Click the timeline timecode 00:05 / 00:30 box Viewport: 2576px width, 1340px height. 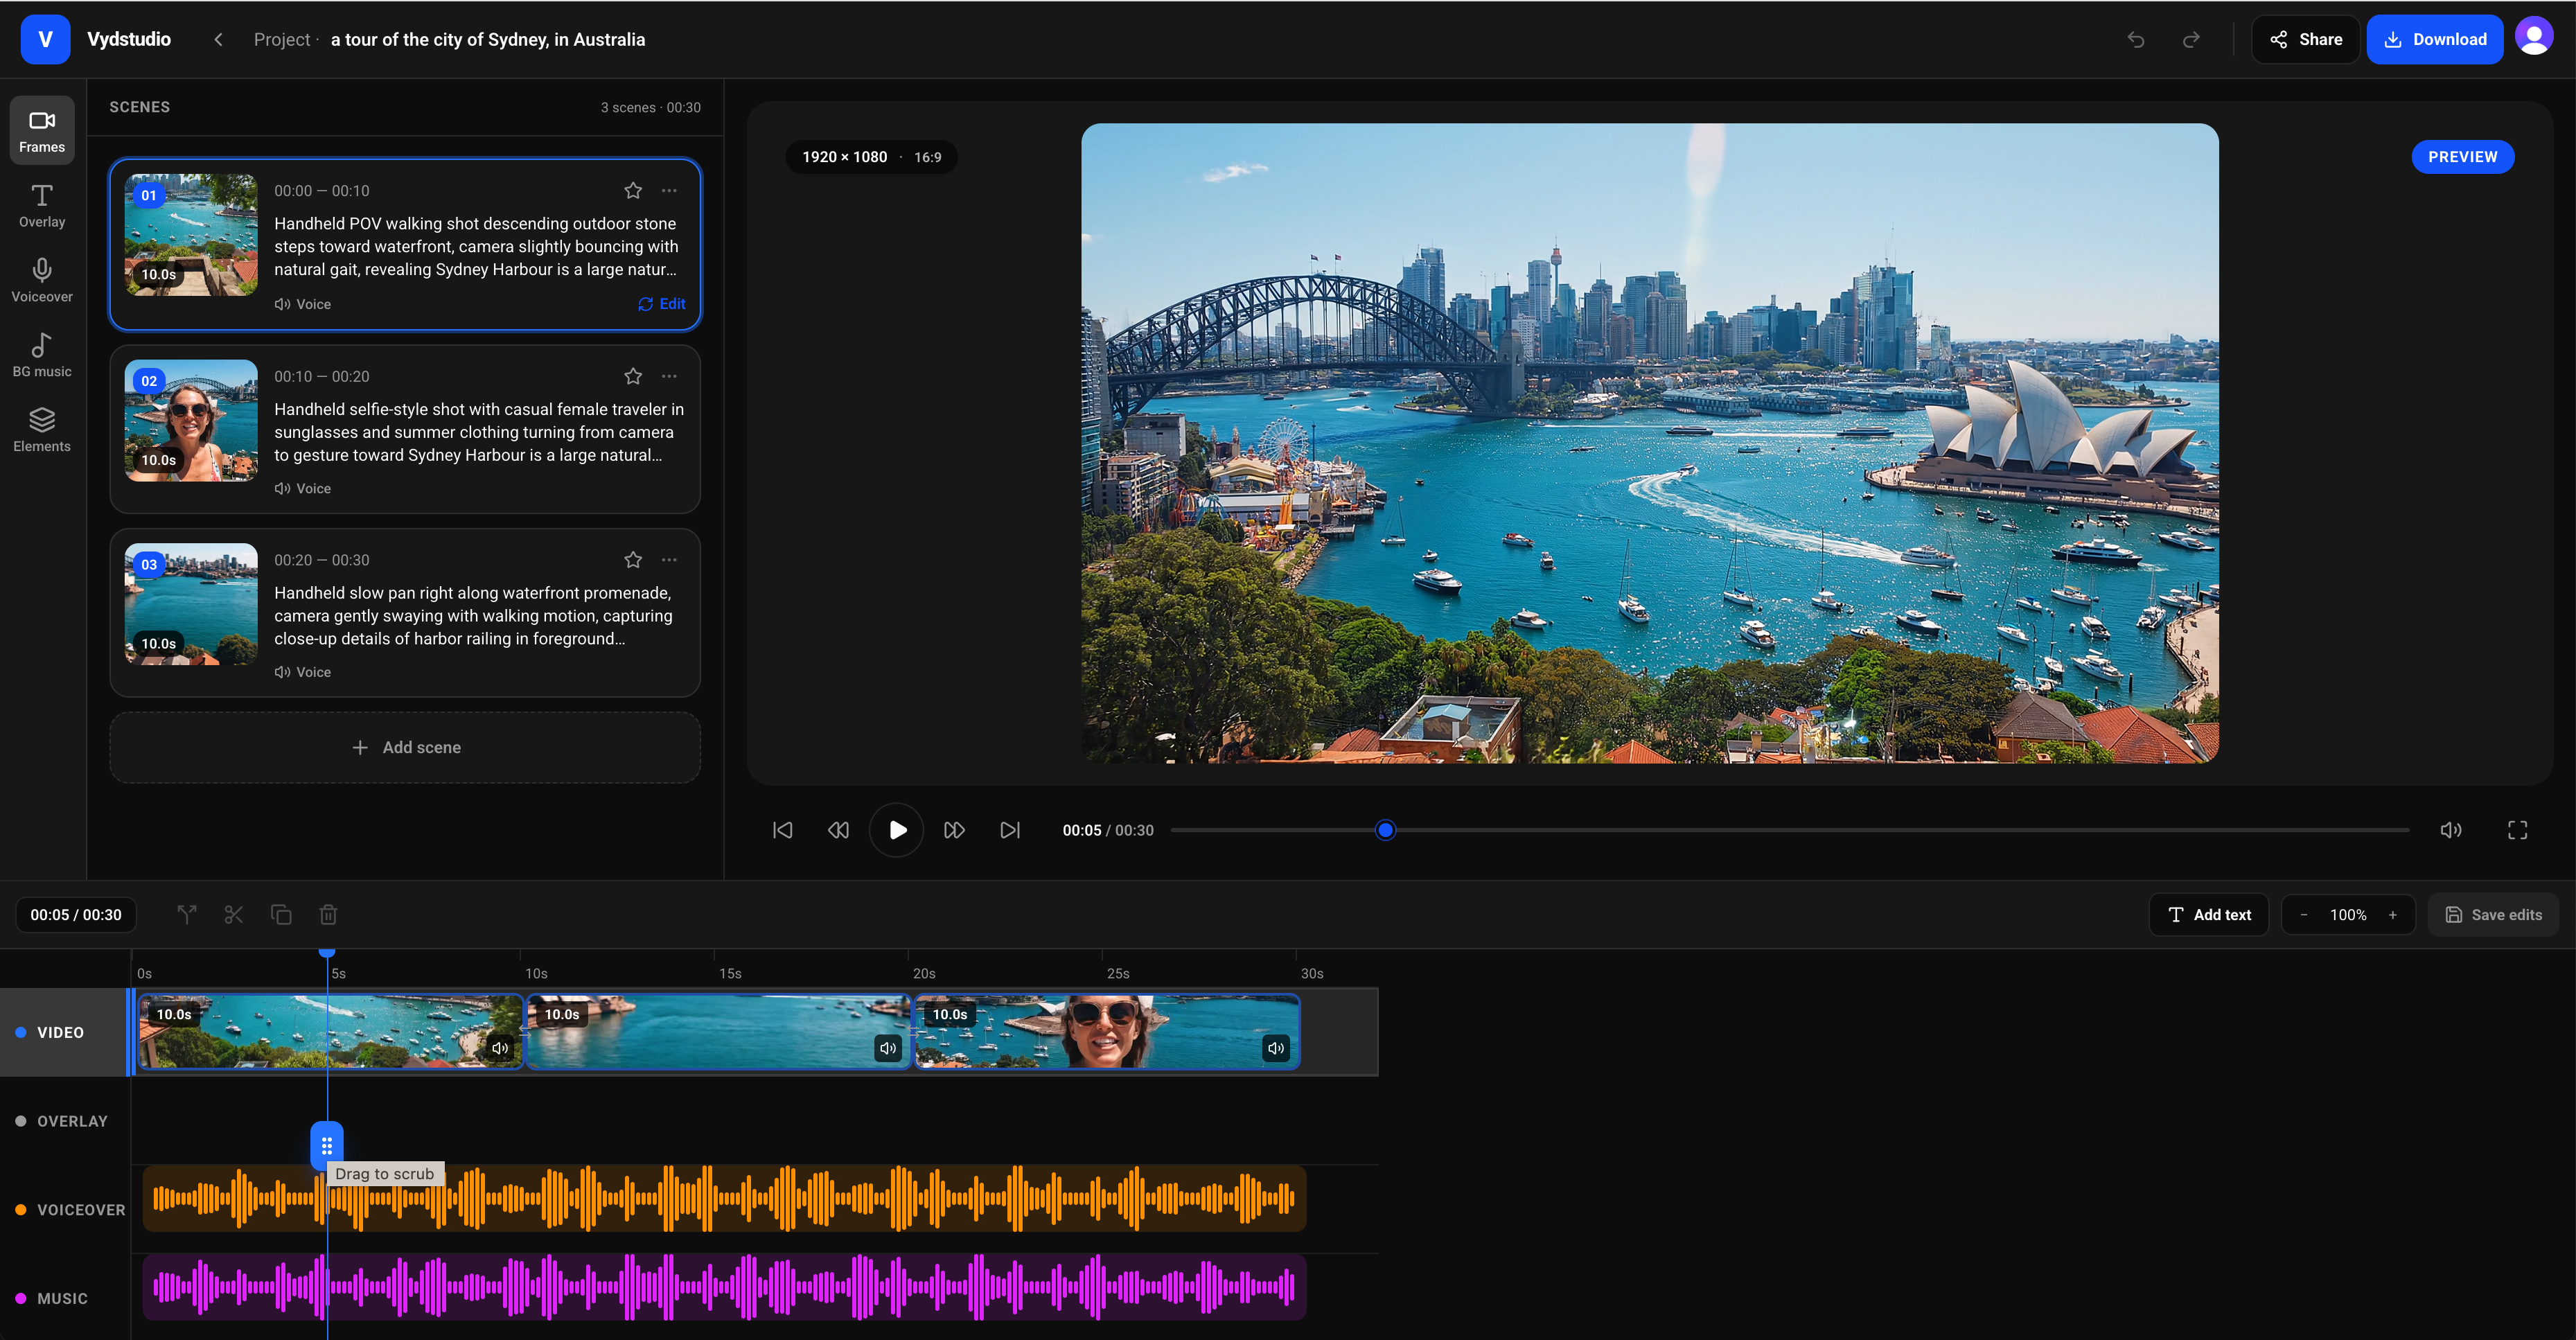point(76,915)
